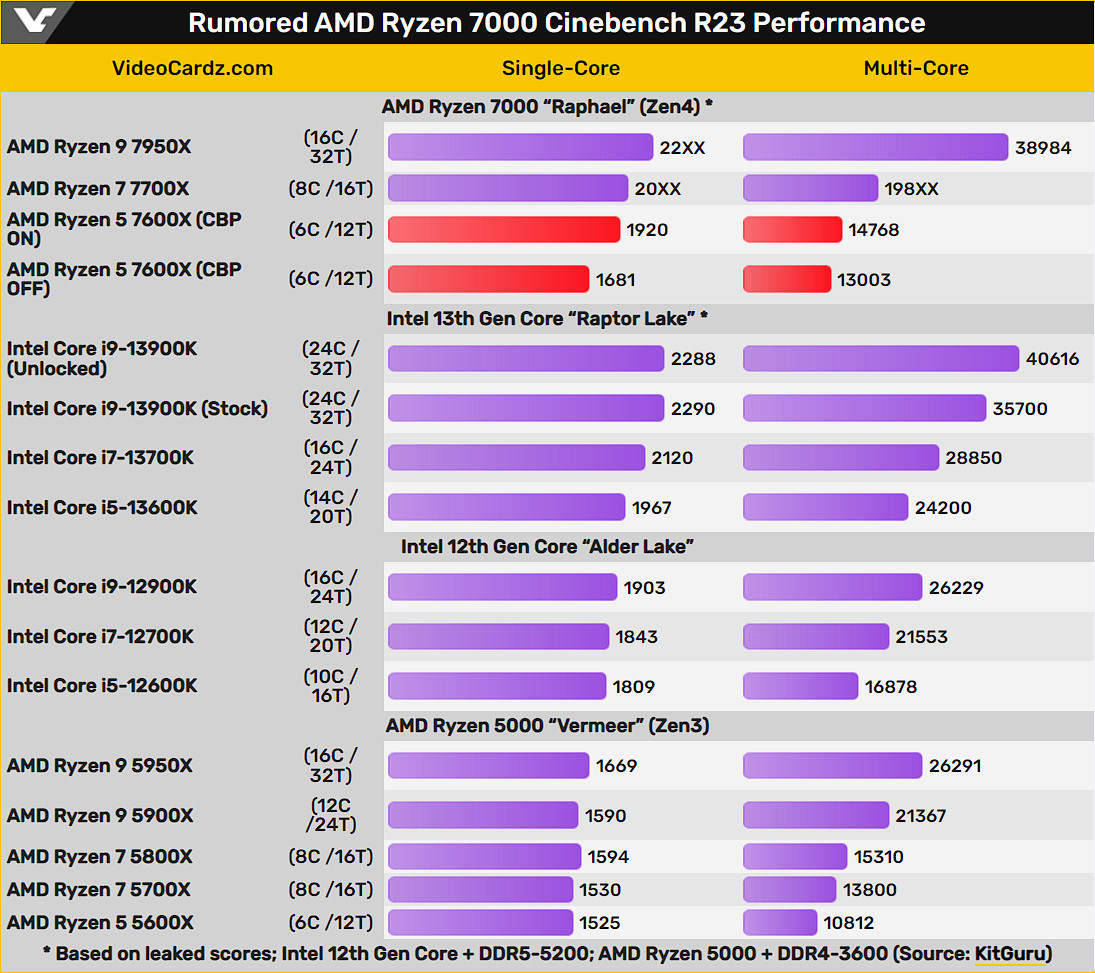Screen dimensions: 1095x973
Task: Click the chart title 'Rumored AMD Ryzen 7000 Cinebench R23 Performance'
Action: point(557,23)
